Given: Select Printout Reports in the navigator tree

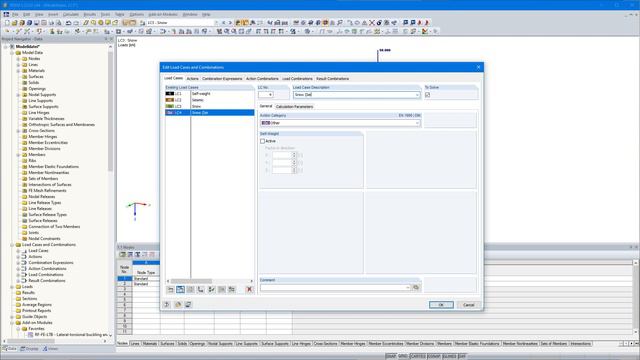Looking at the screenshot, I should point(37,311).
